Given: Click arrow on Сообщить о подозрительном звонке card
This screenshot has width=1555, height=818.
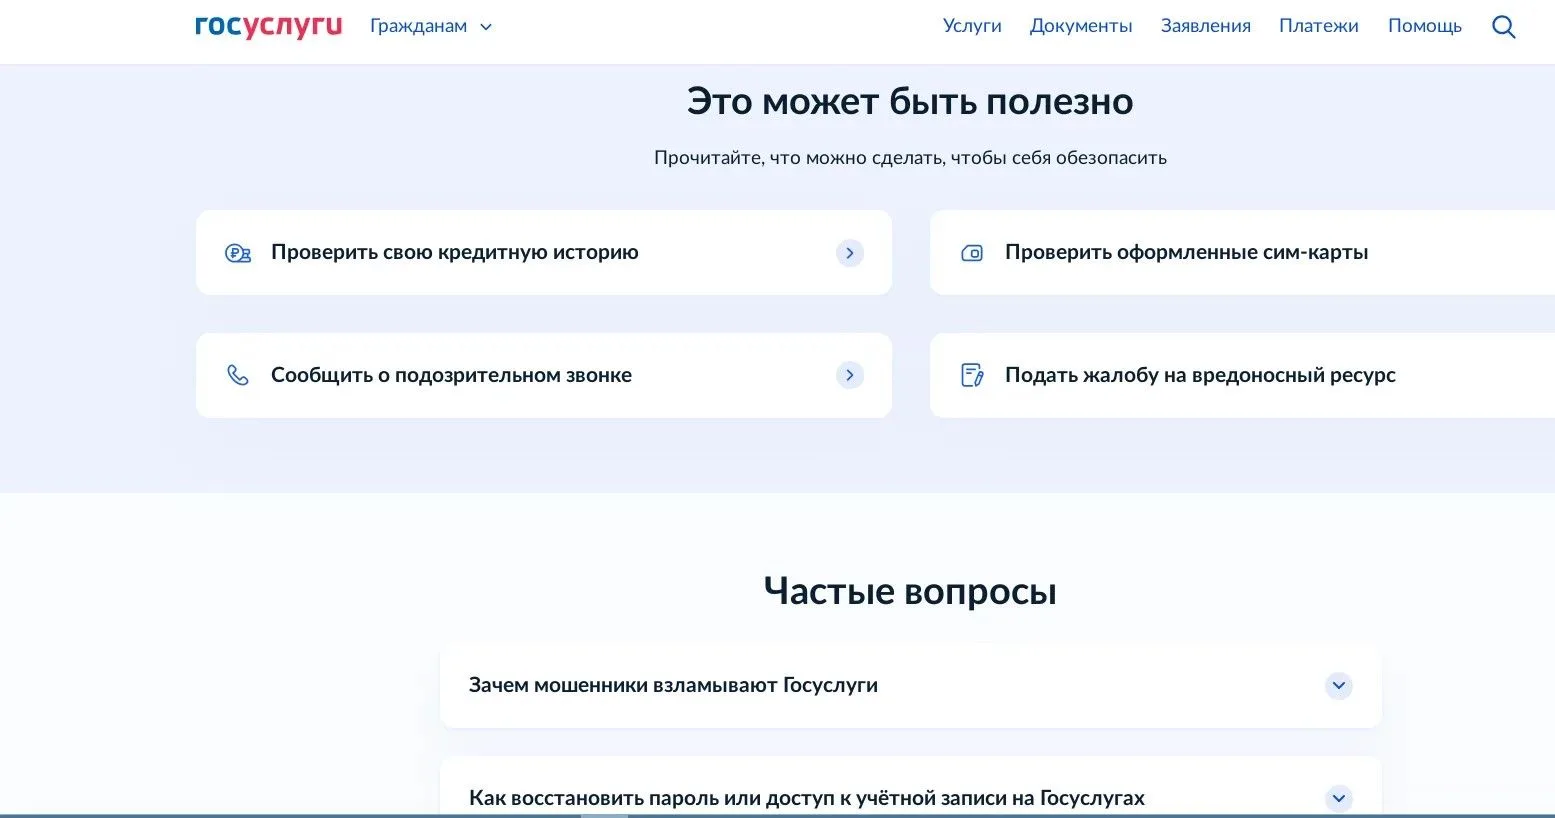Looking at the screenshot, I should [x=850, y=375].
